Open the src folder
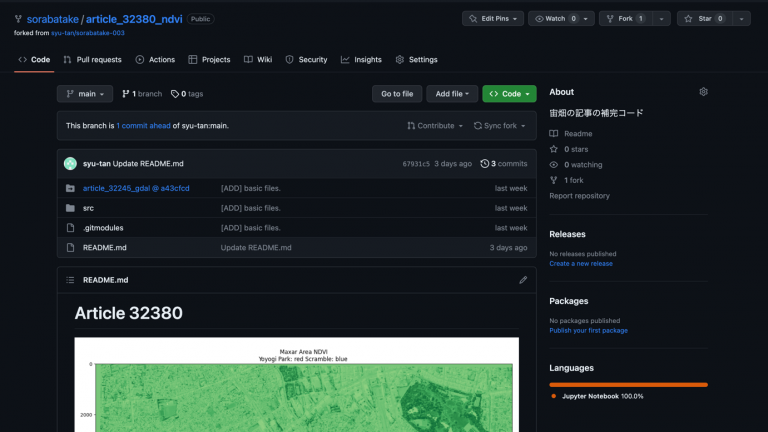Image resolution: width=768 pixels, height=432 pixels. (x=88, y=208)
